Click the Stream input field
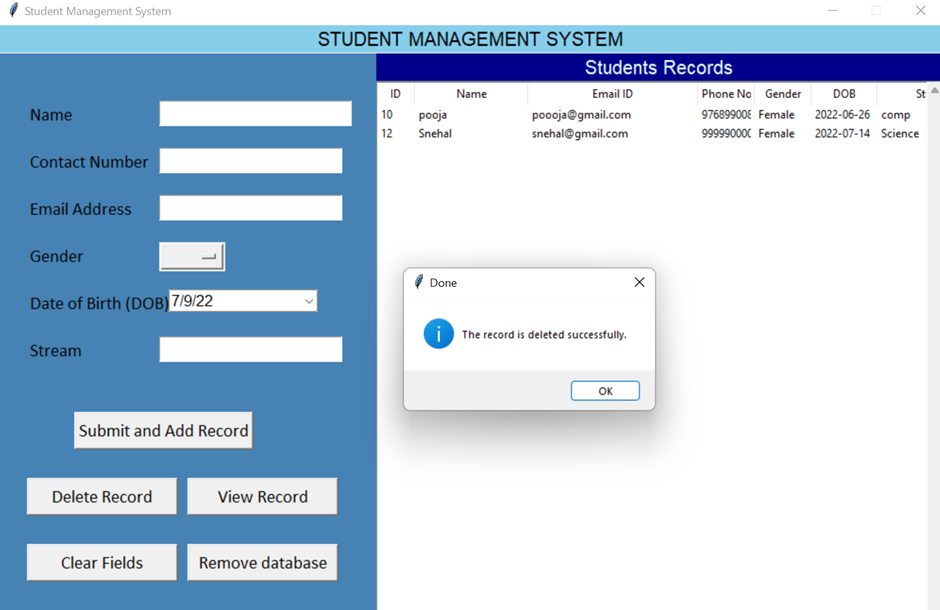 point(250,349)
